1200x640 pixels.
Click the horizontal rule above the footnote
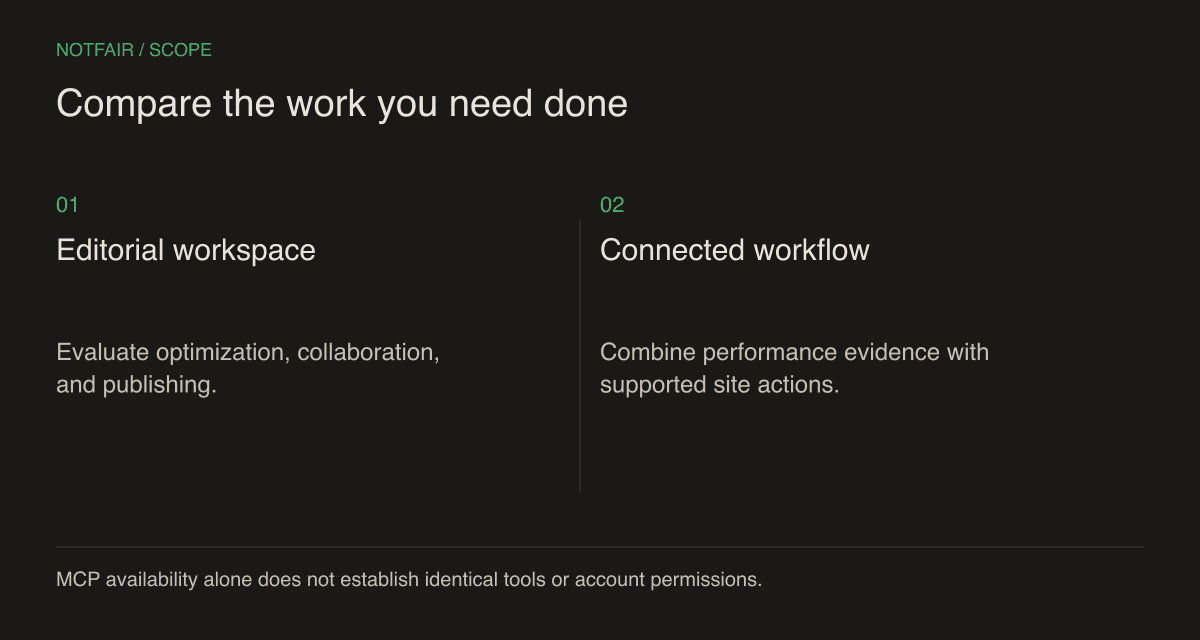coord(600,547)
